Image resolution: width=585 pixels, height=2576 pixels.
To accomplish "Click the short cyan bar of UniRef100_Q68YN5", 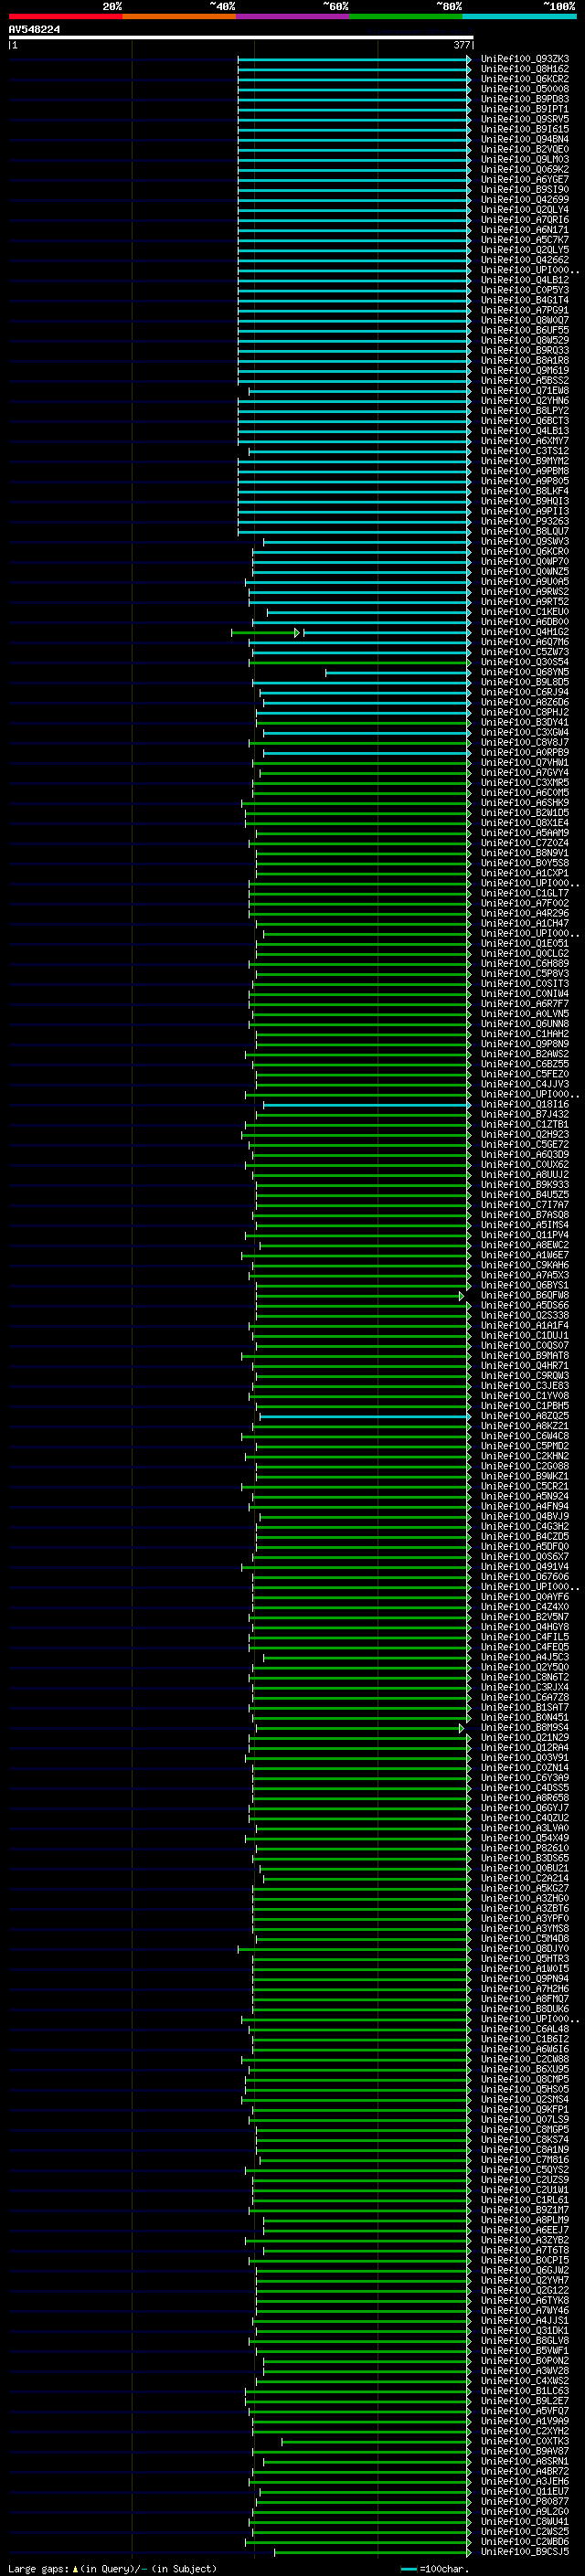I will pyautogui.click(x=398, y=672).
